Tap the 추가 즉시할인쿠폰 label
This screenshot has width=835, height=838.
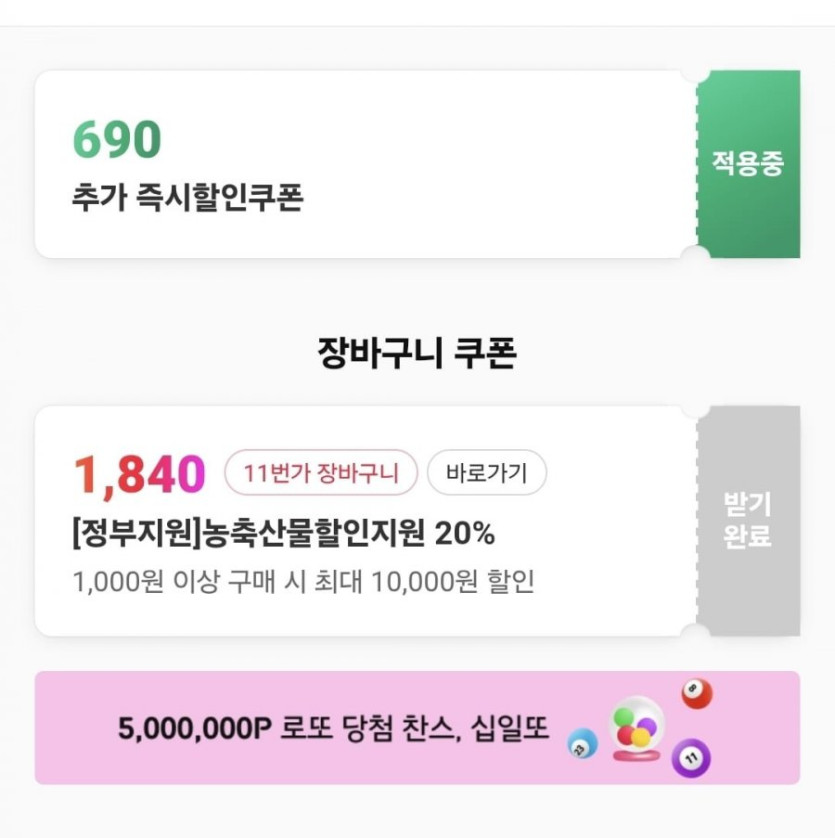(187, 197)
